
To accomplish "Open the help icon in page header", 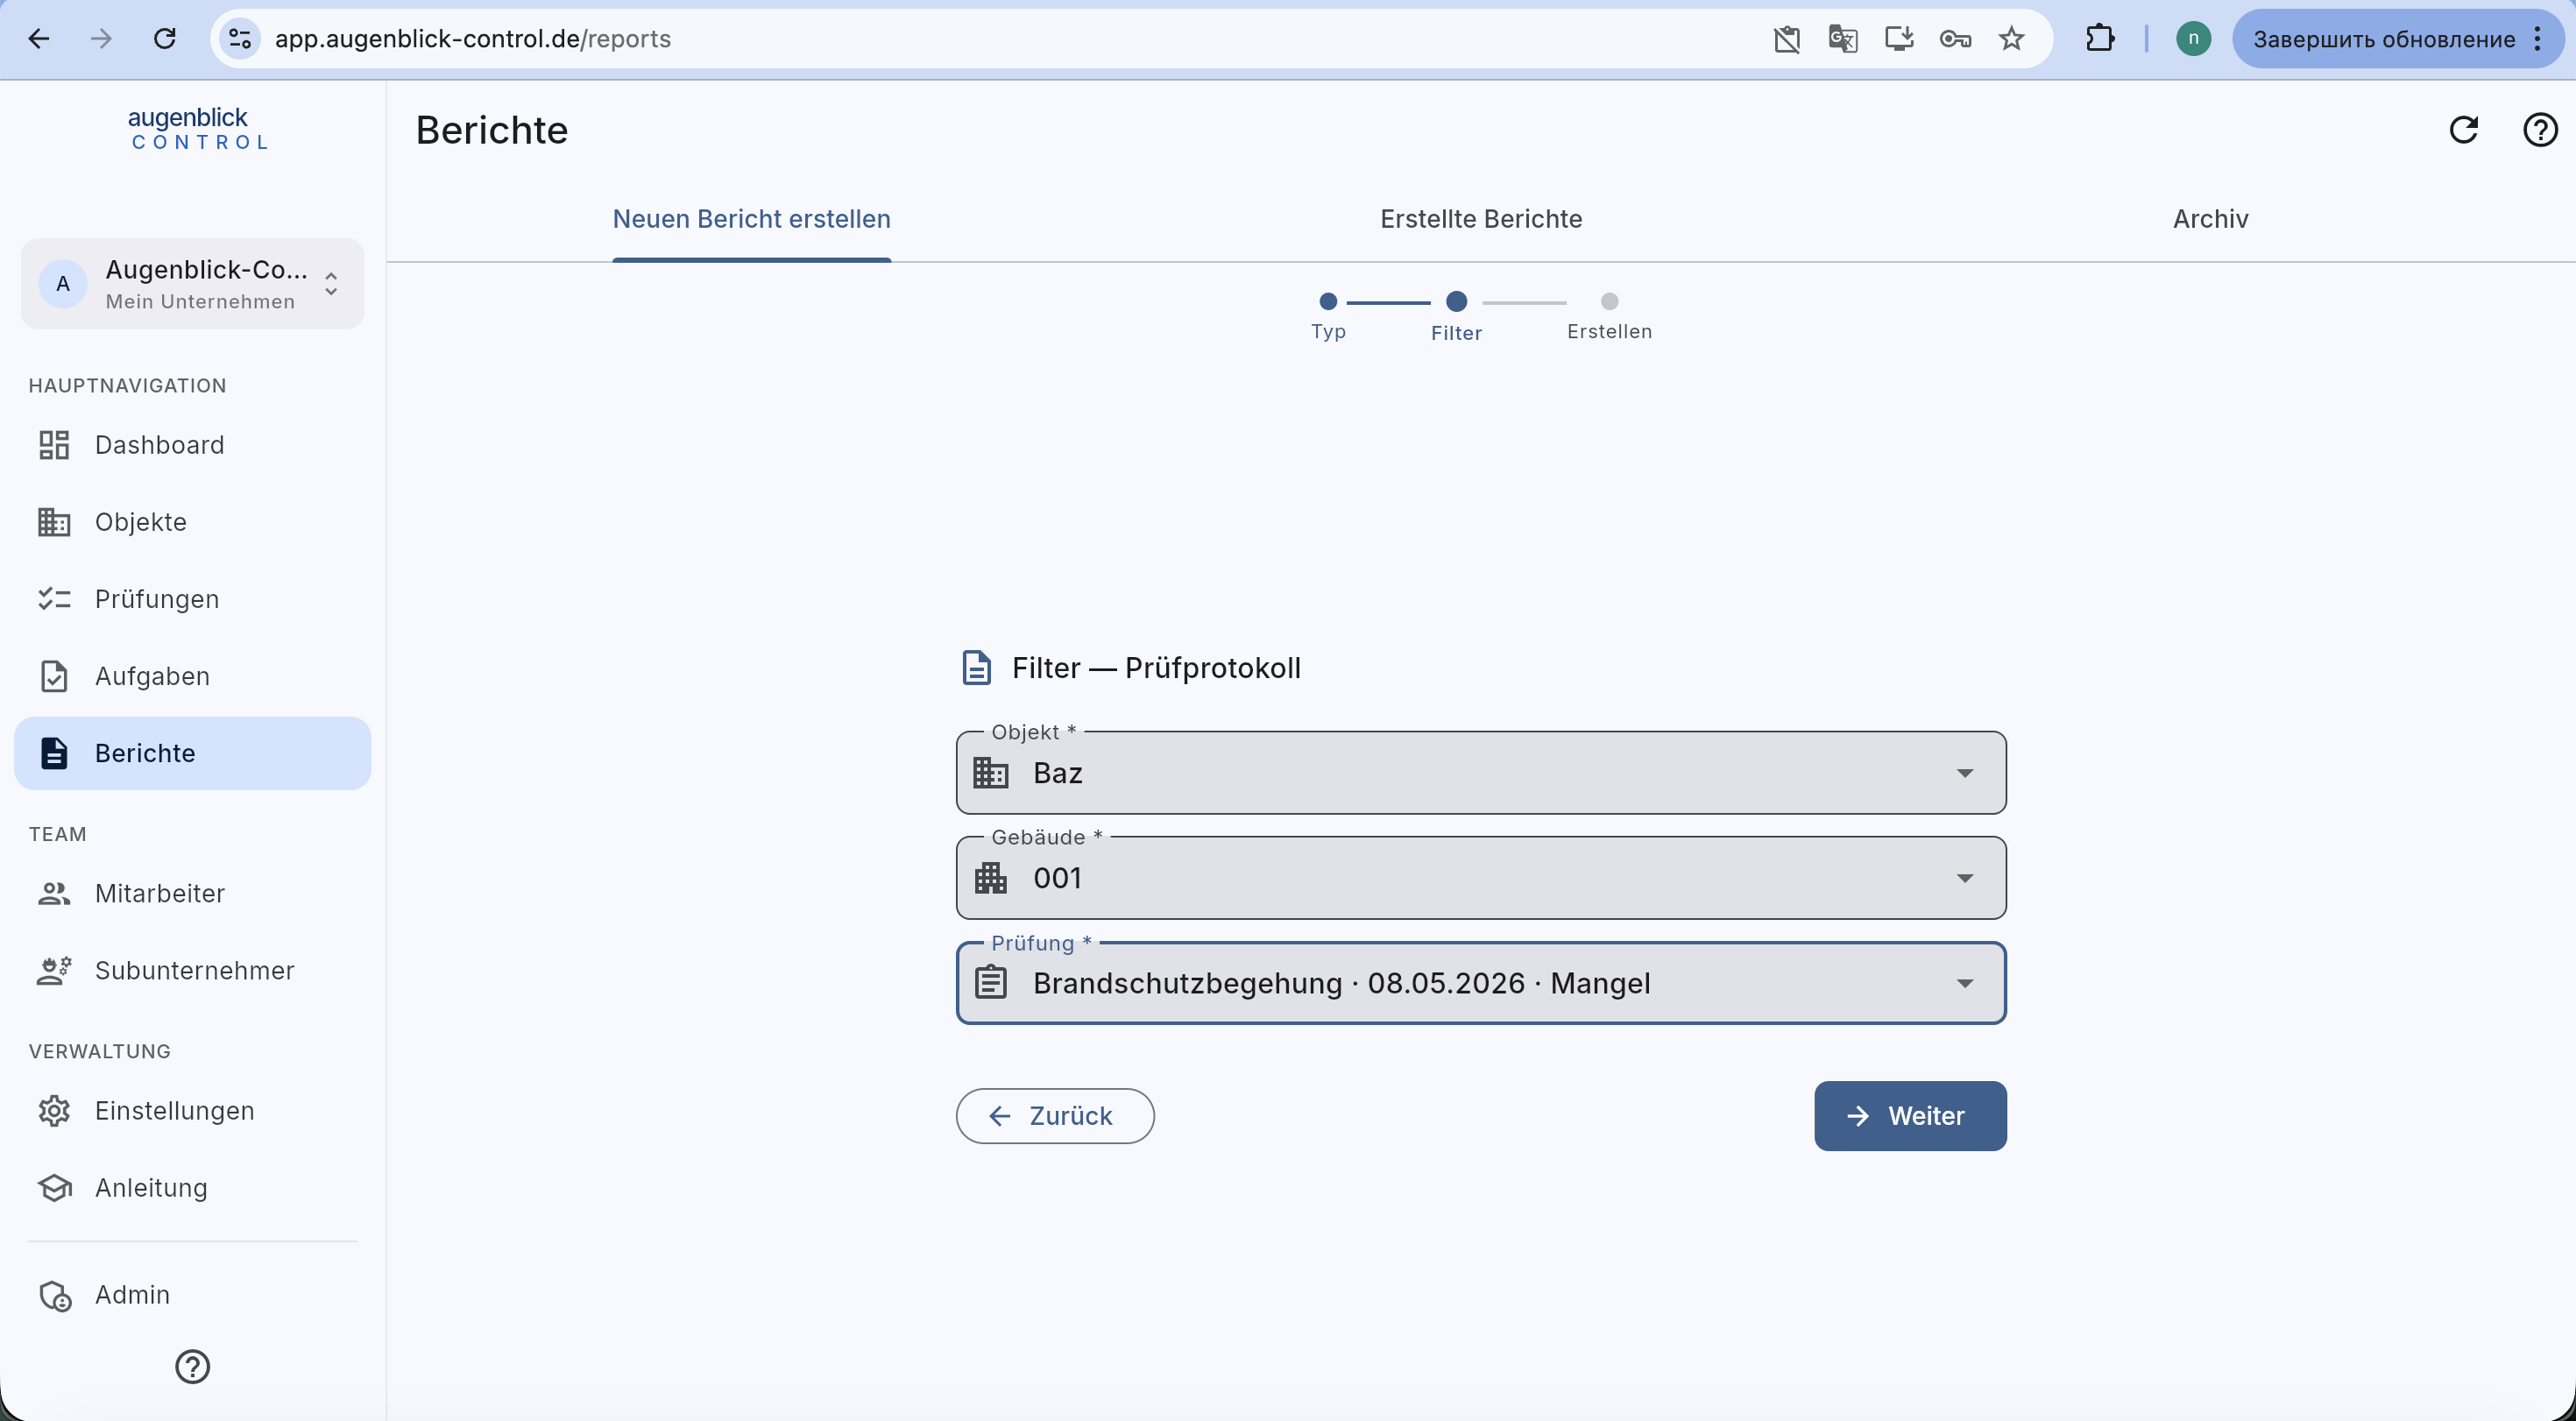I will coord(2540,130).
